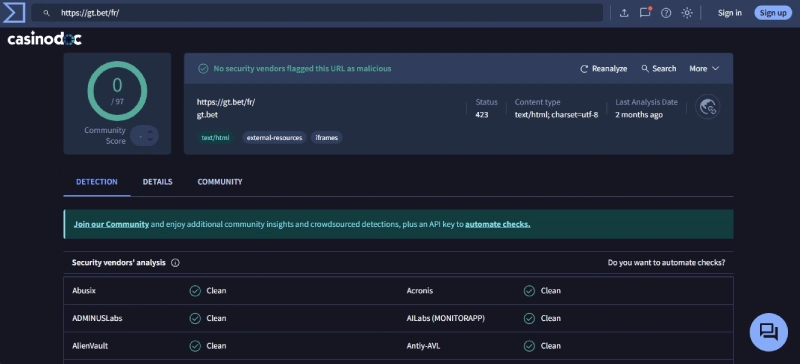
Task: Click the Clean check icon for Antiy-AVL
Action: tap(529, 346)
